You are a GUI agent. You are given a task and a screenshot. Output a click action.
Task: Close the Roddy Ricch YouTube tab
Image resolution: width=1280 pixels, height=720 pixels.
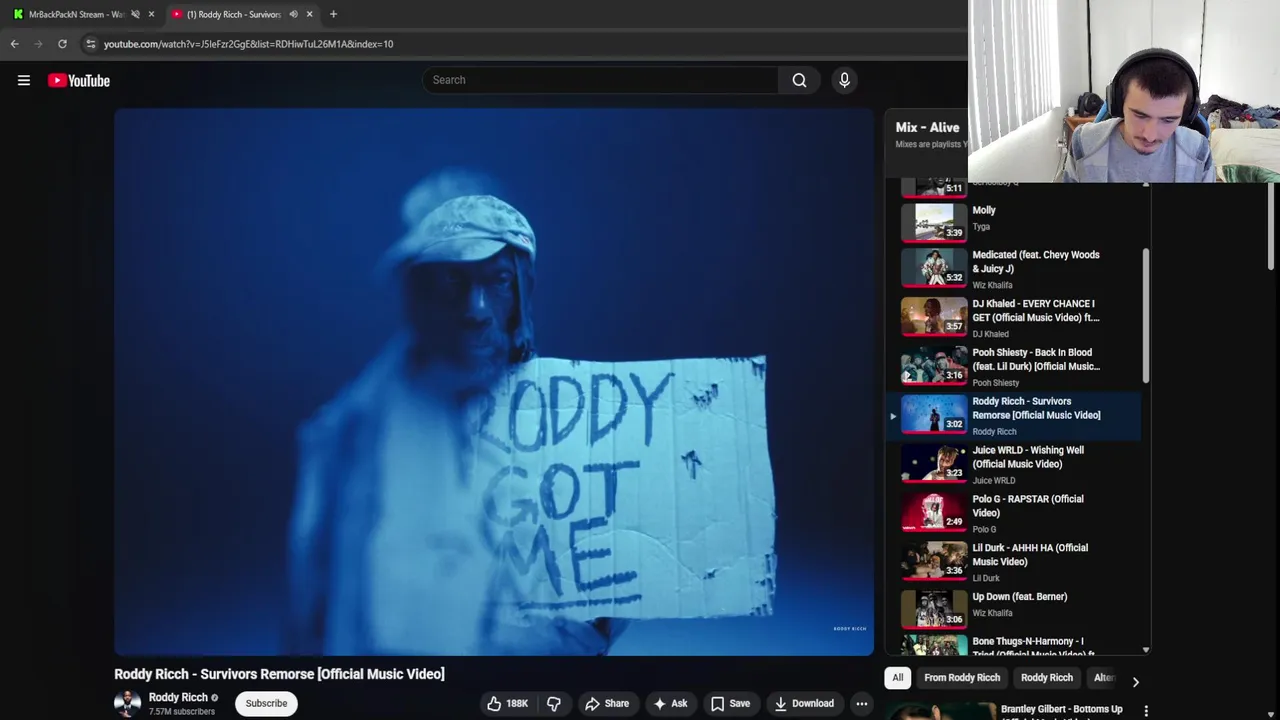point(309,14)
